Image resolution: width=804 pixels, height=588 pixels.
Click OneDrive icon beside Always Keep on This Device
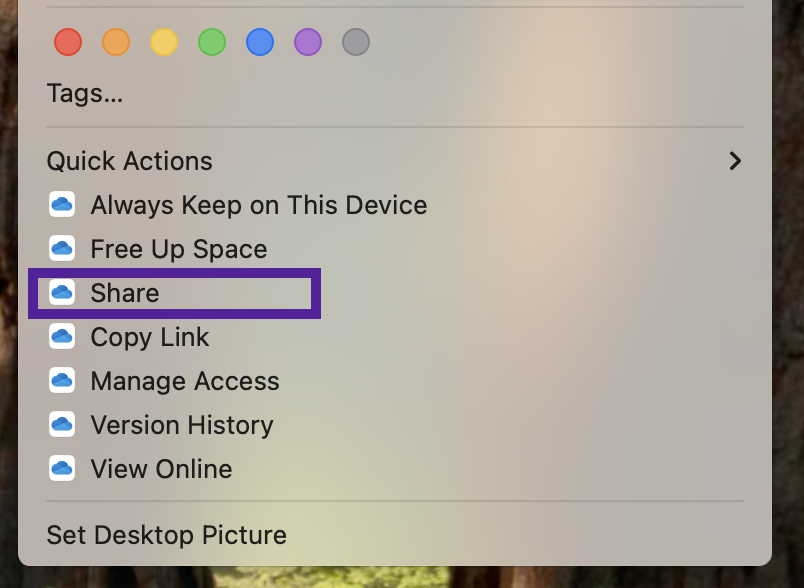point(62,205)
